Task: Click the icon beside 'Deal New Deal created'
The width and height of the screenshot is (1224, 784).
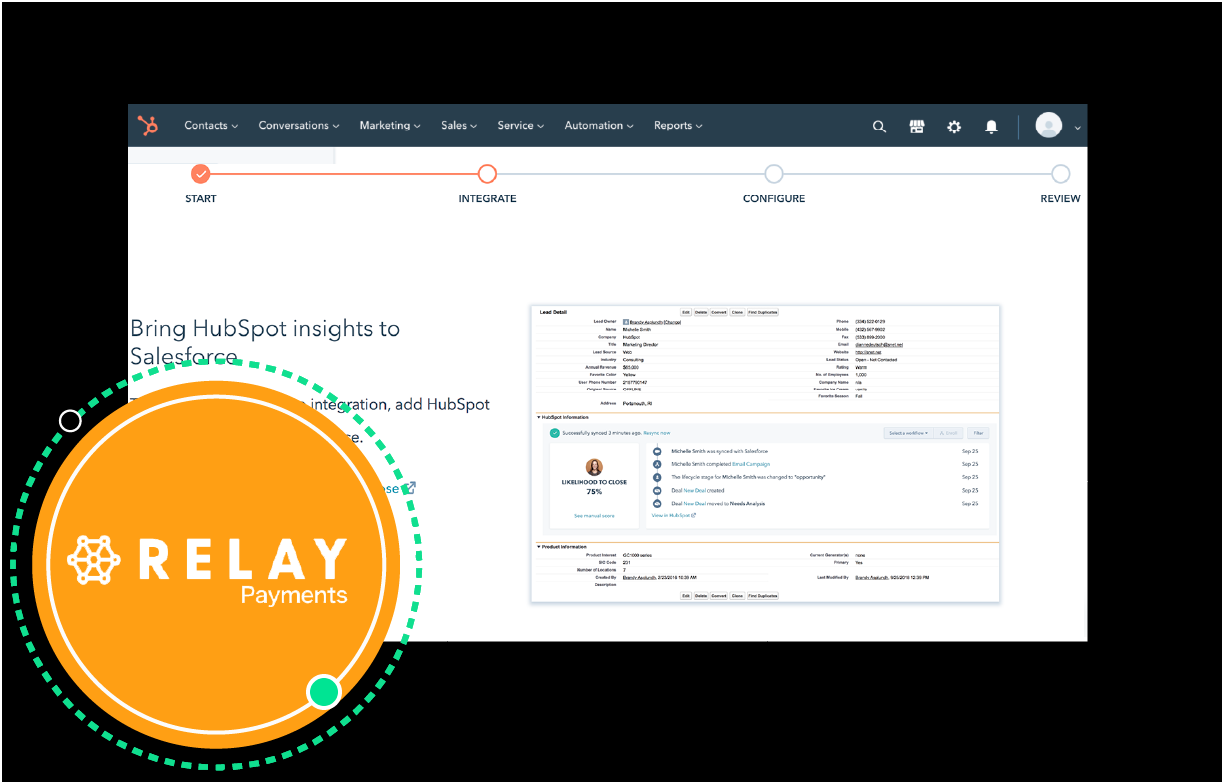Action: click(x=657, y=490)
